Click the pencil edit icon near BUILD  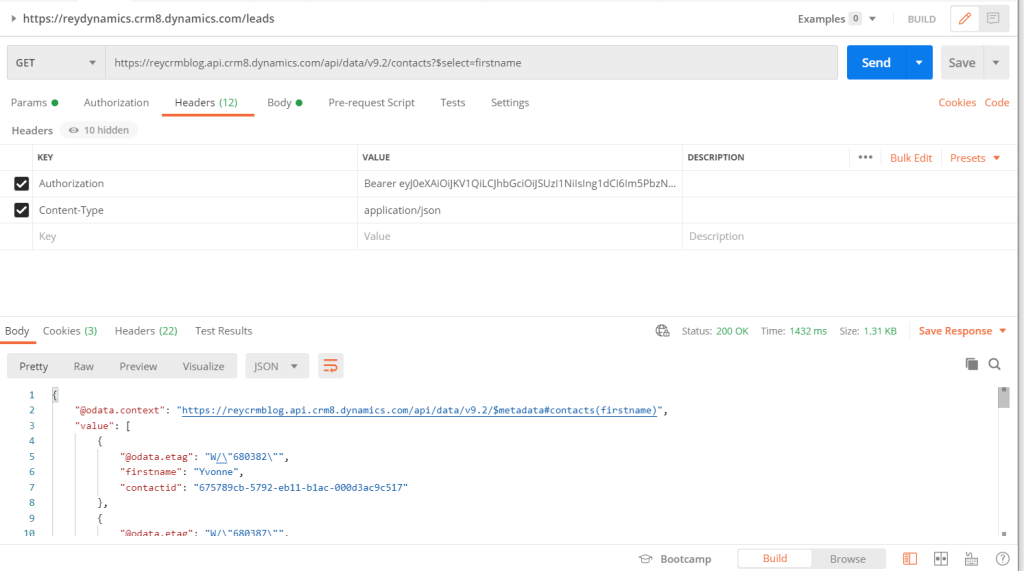tap(965, 19)
